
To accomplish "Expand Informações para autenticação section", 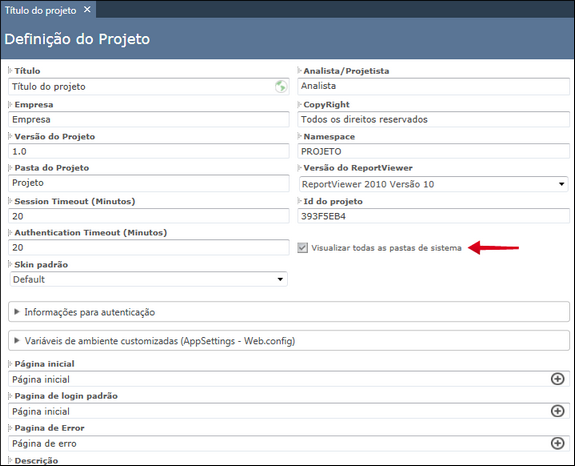I will (289, 312).
